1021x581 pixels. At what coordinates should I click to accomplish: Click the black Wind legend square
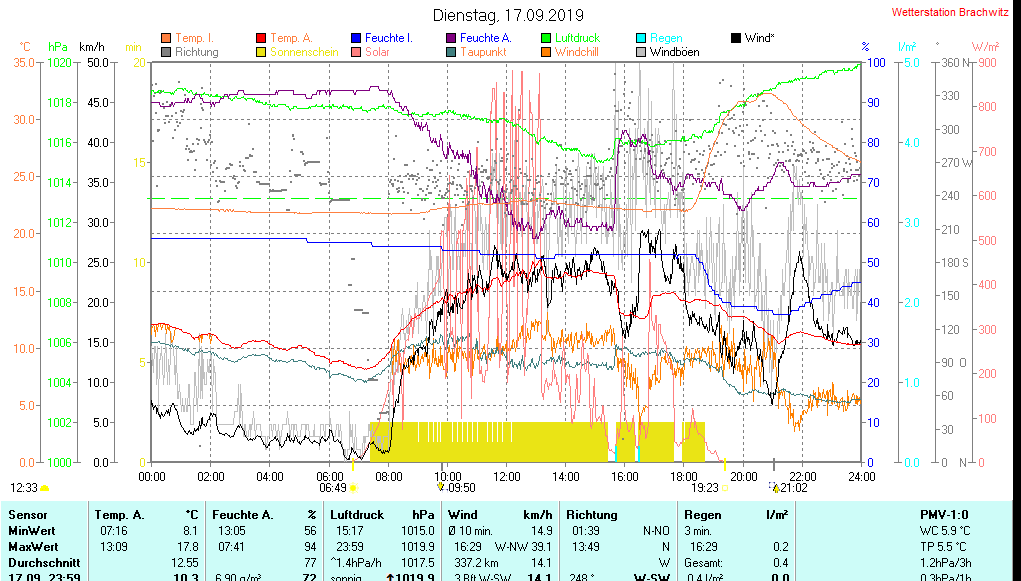click(736, 38)
